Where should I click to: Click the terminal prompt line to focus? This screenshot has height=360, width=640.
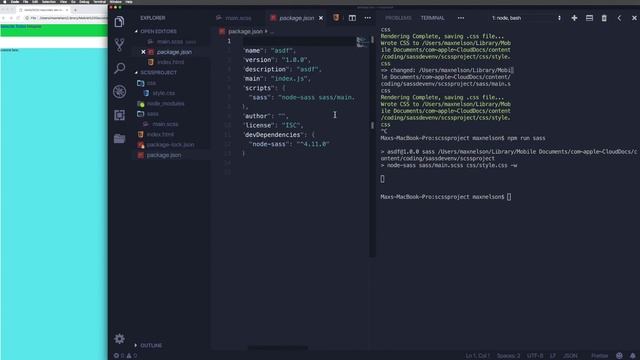446,197
